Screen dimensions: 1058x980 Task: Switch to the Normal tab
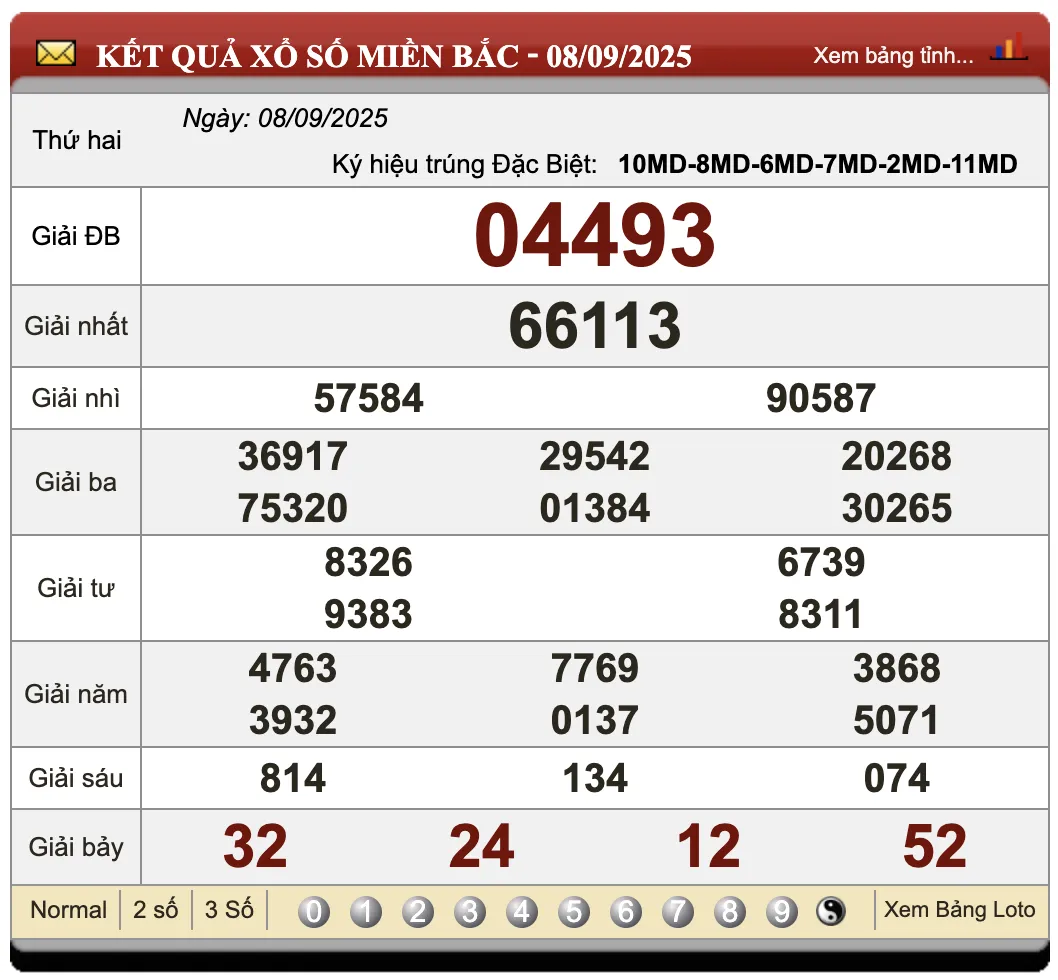(68, 910)
